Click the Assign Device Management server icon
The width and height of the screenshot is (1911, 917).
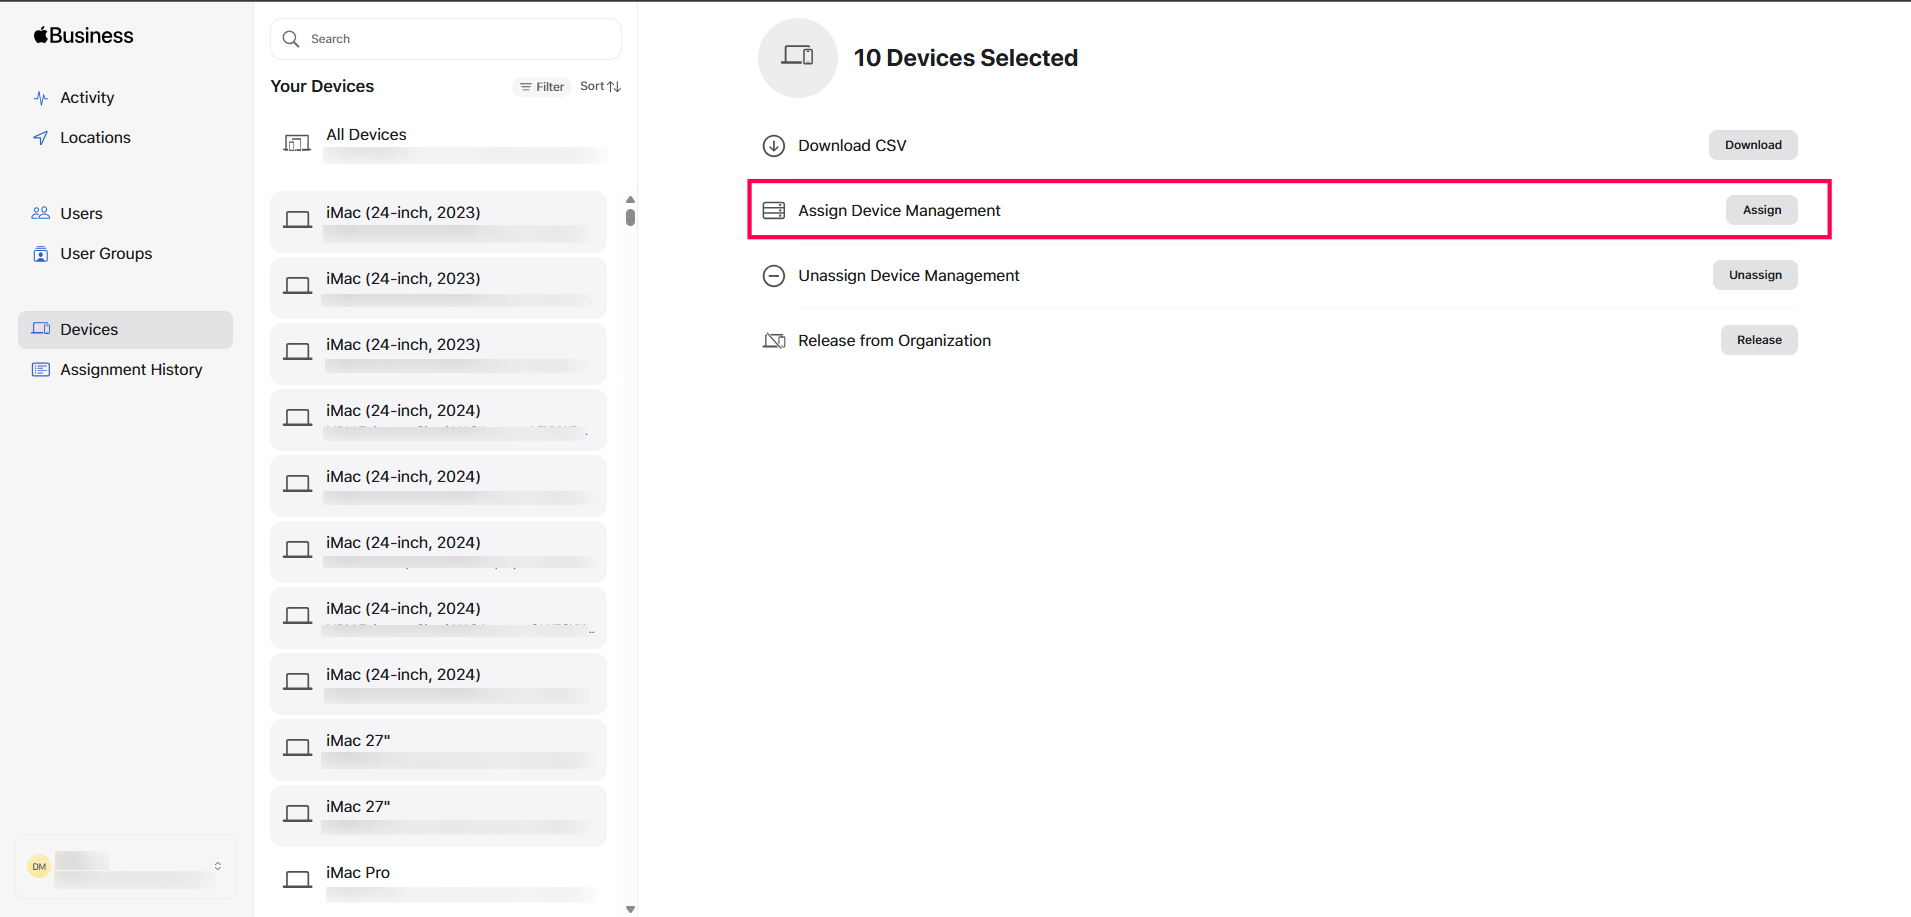(774, 211)
